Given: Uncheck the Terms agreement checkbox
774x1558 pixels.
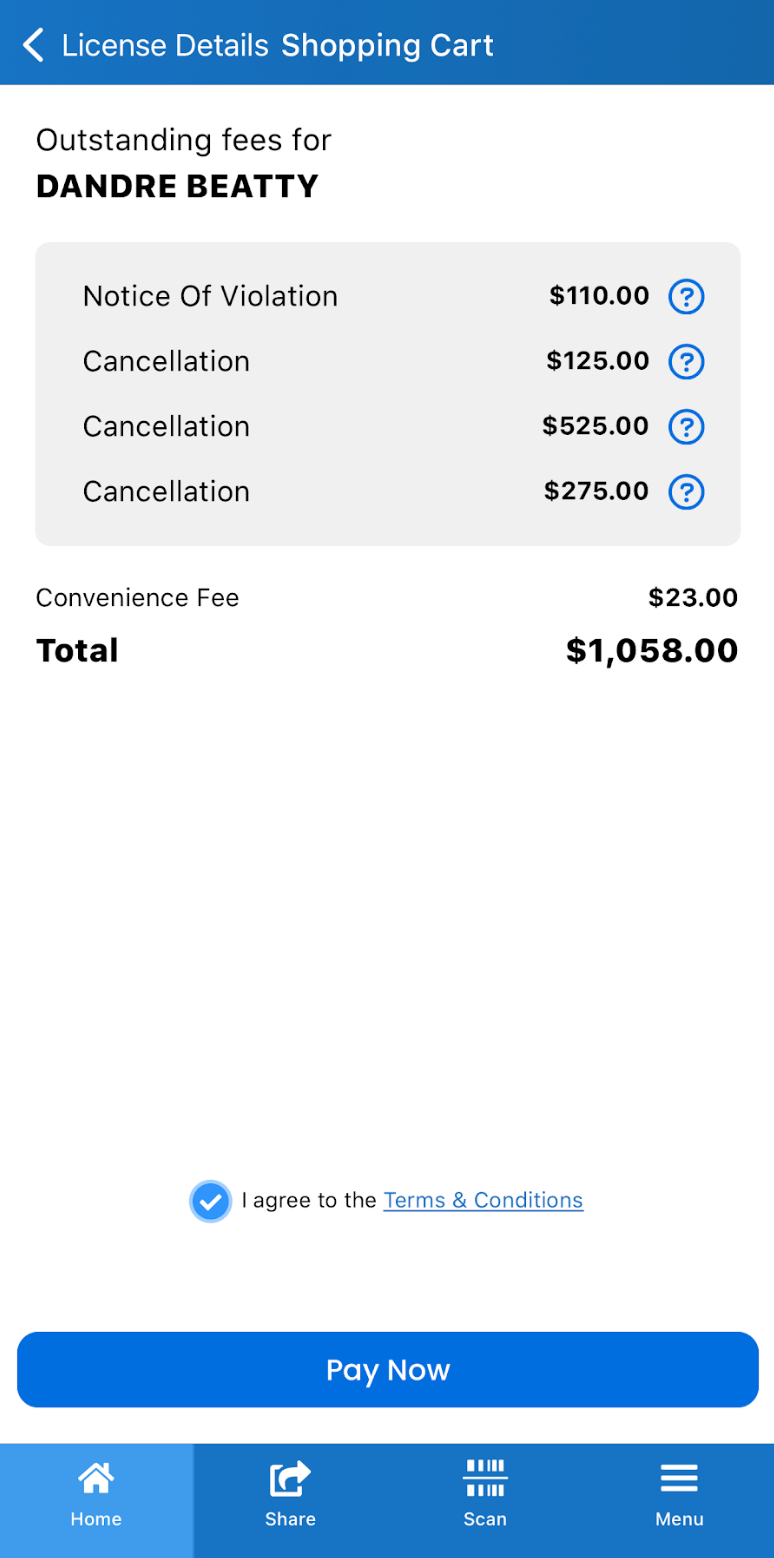Looking at the screenshot, I should point(210,1201).
